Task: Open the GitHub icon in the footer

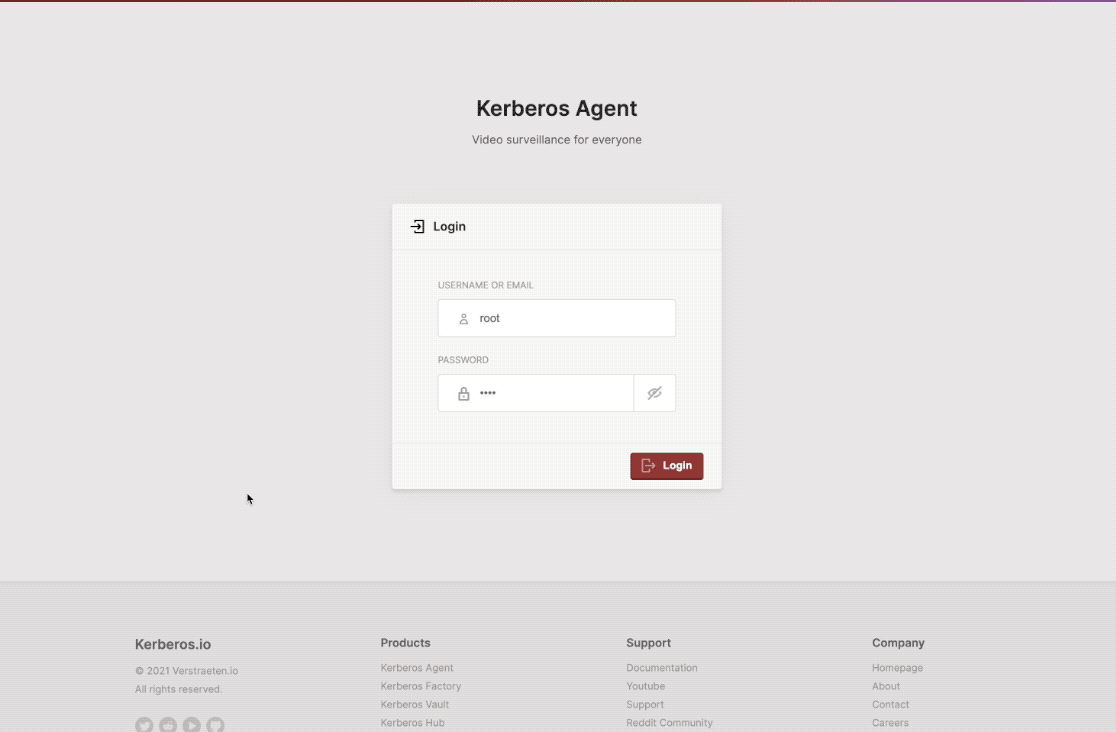Action: (215, 724)
